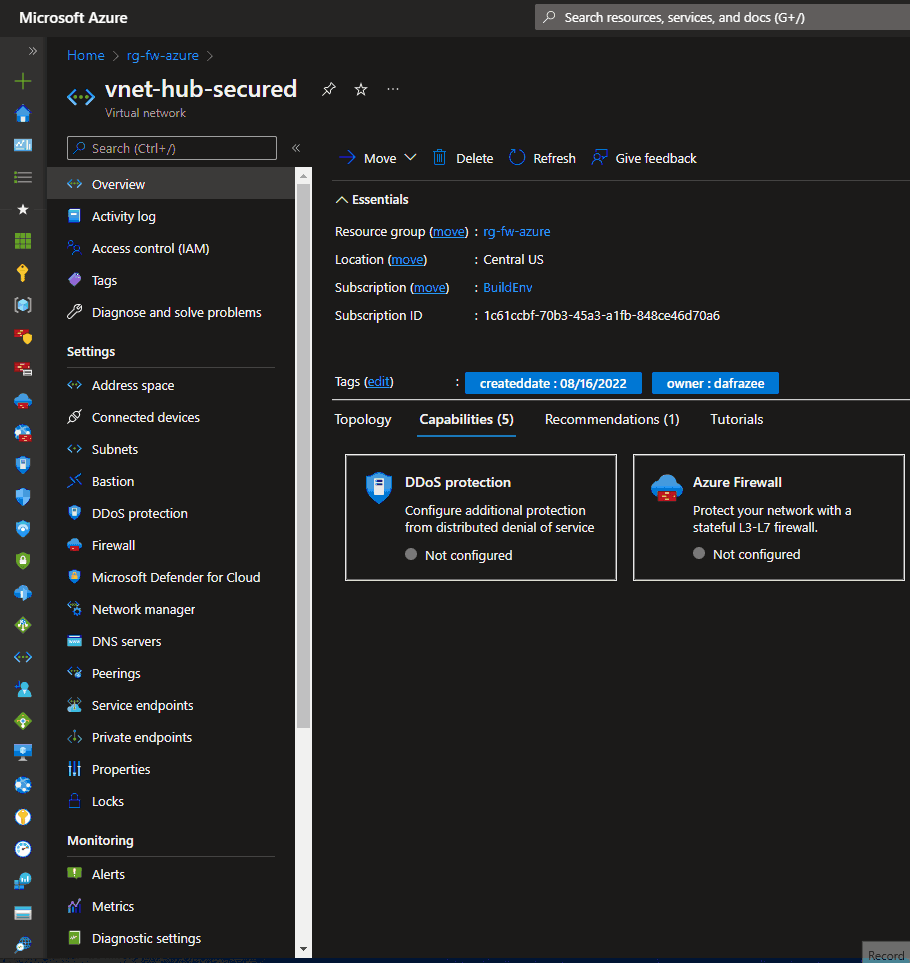Click the Create a resource plus icon
The image size is (910, 963).
pos(23,81)
